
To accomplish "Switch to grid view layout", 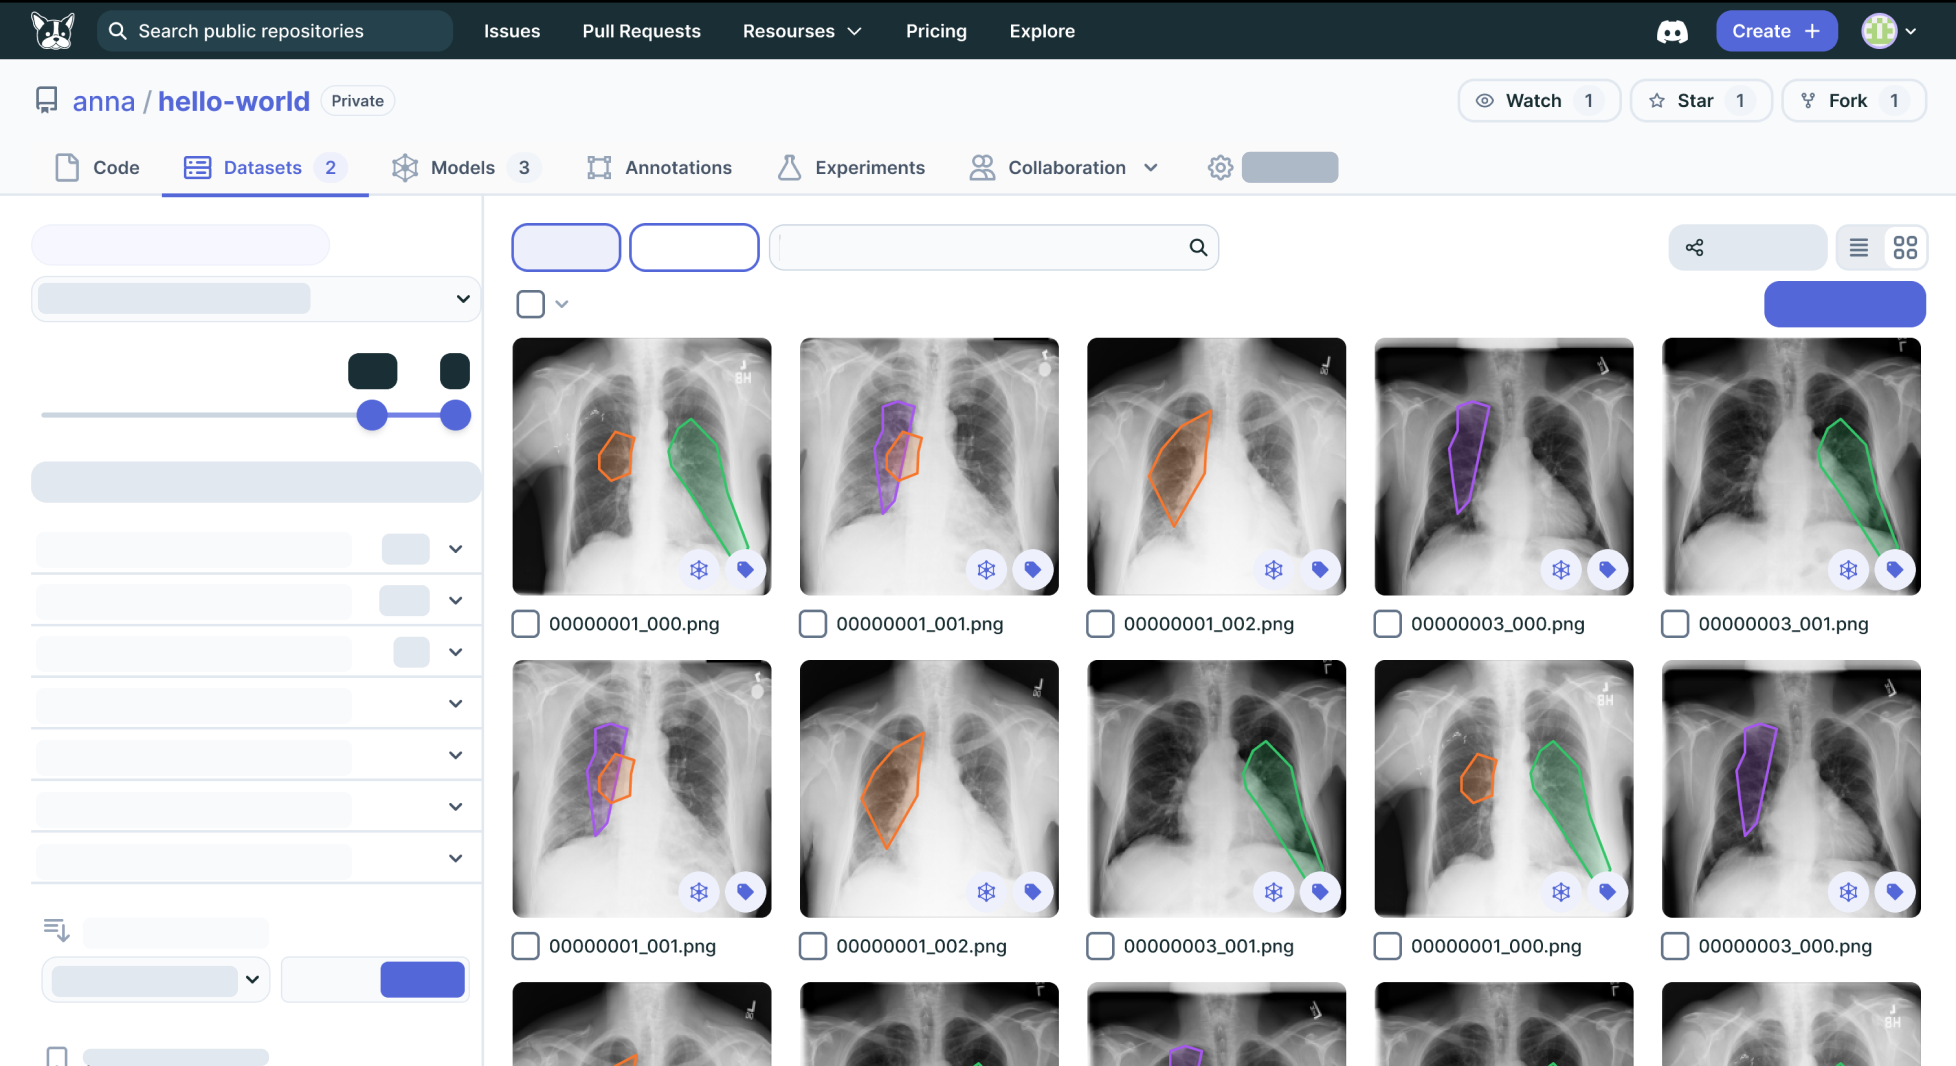I will pyautogui.click(x=1905, y=248).
